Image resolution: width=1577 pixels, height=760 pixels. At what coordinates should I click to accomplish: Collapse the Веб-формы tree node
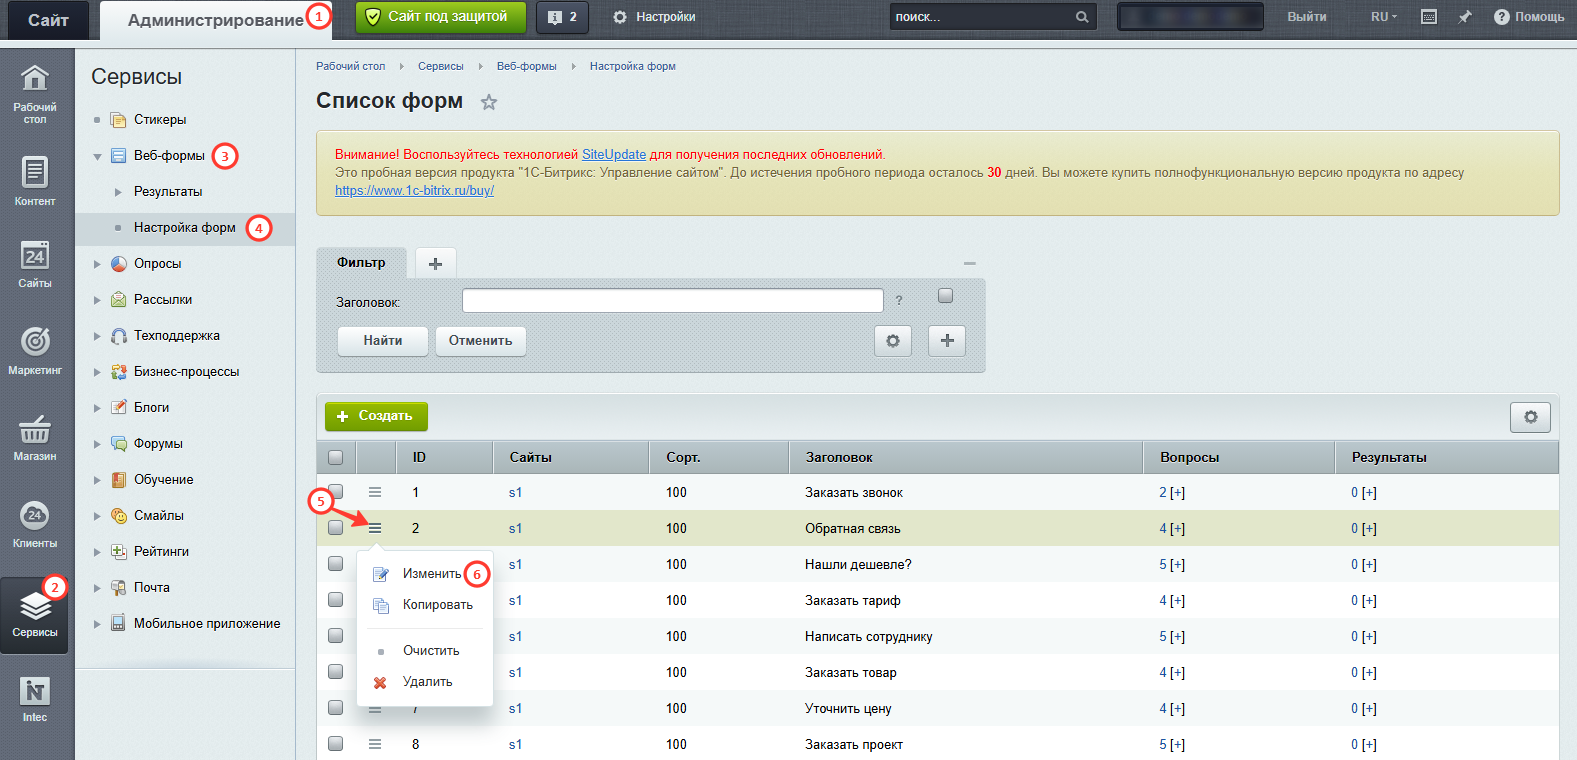coord(97,156)
